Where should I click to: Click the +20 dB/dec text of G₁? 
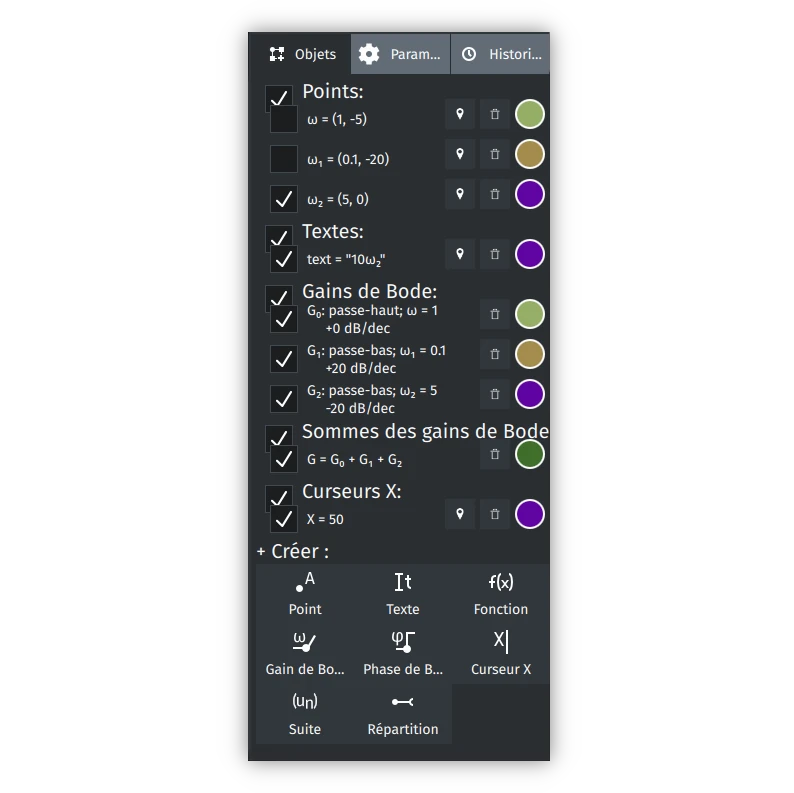(361, 368)
